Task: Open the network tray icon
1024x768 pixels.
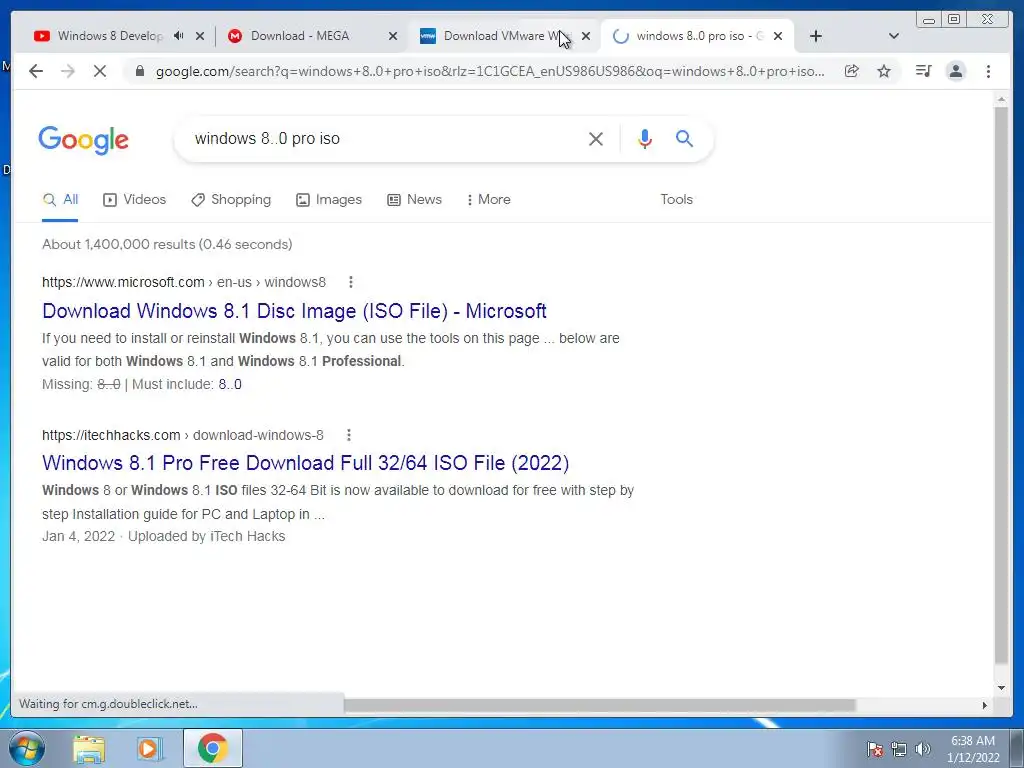Action: point(899,749)
